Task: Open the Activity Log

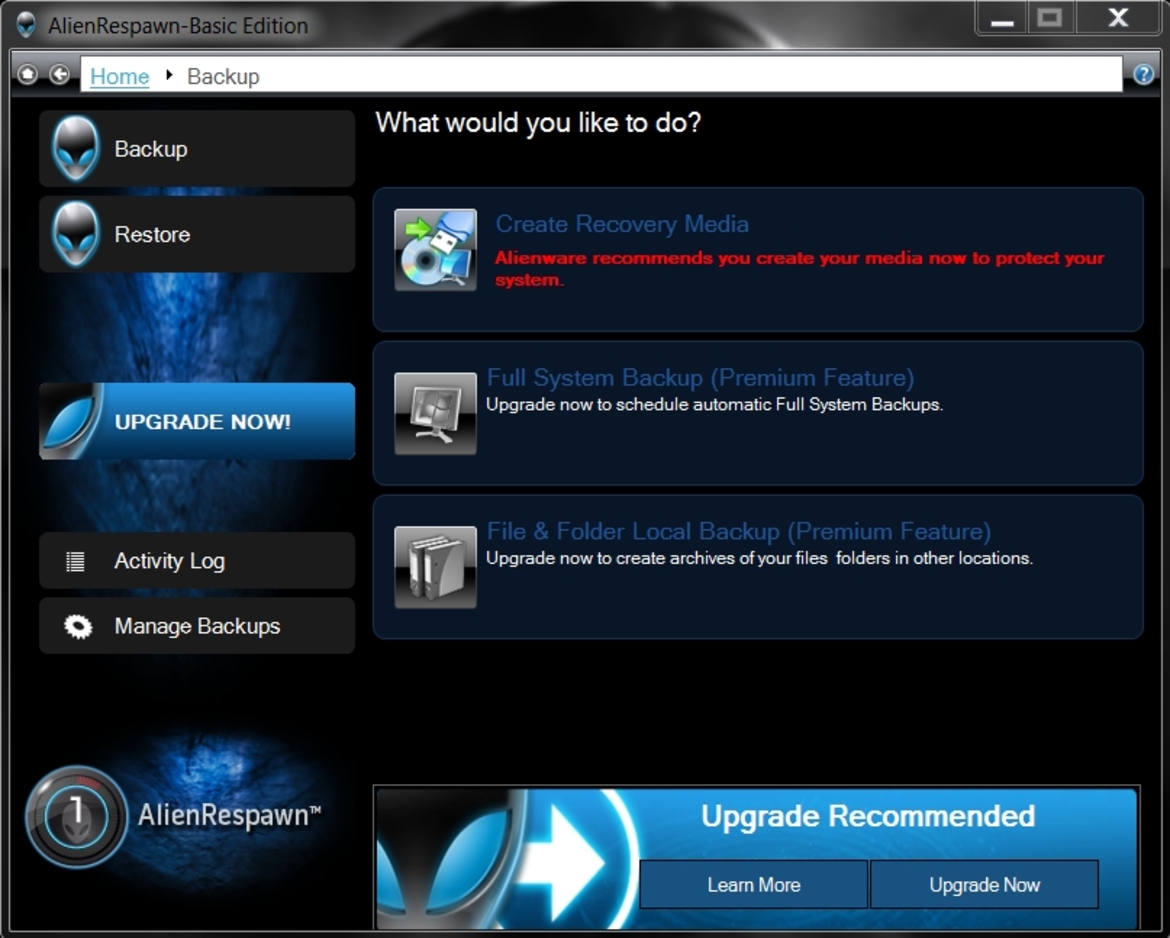Action: (197, 560)
